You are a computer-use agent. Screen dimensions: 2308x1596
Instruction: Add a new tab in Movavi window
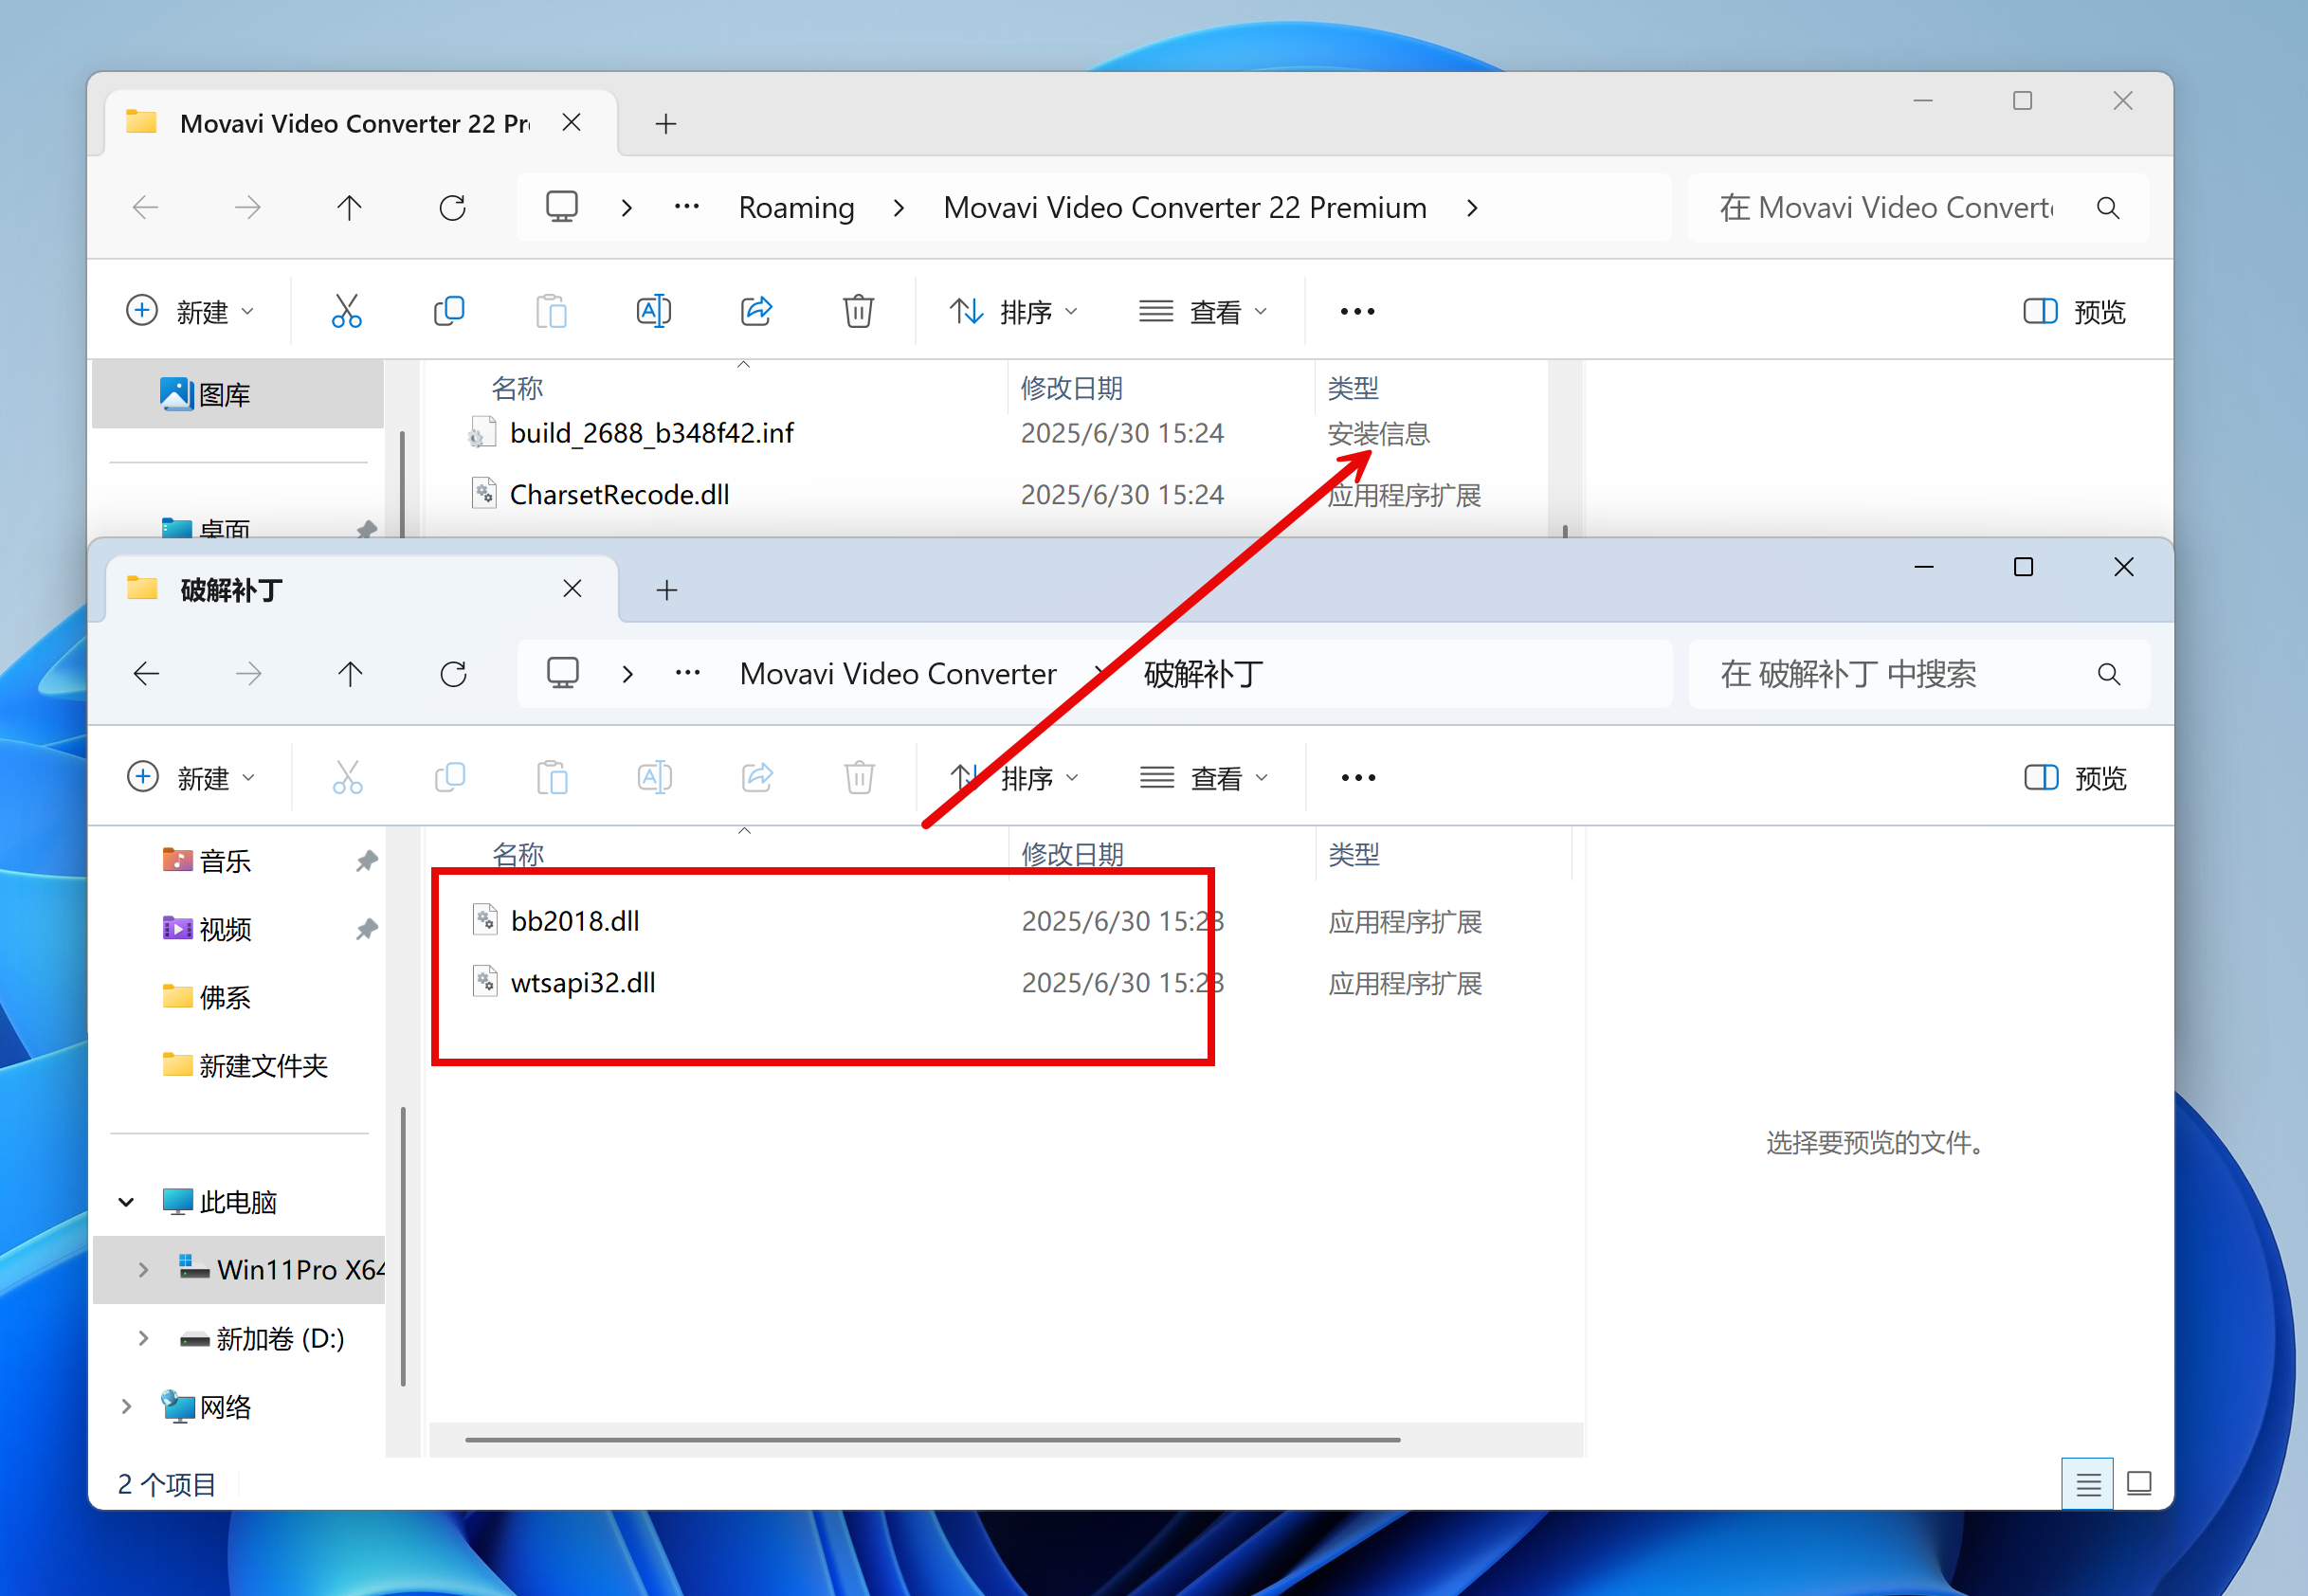click(x=666, y=124)
